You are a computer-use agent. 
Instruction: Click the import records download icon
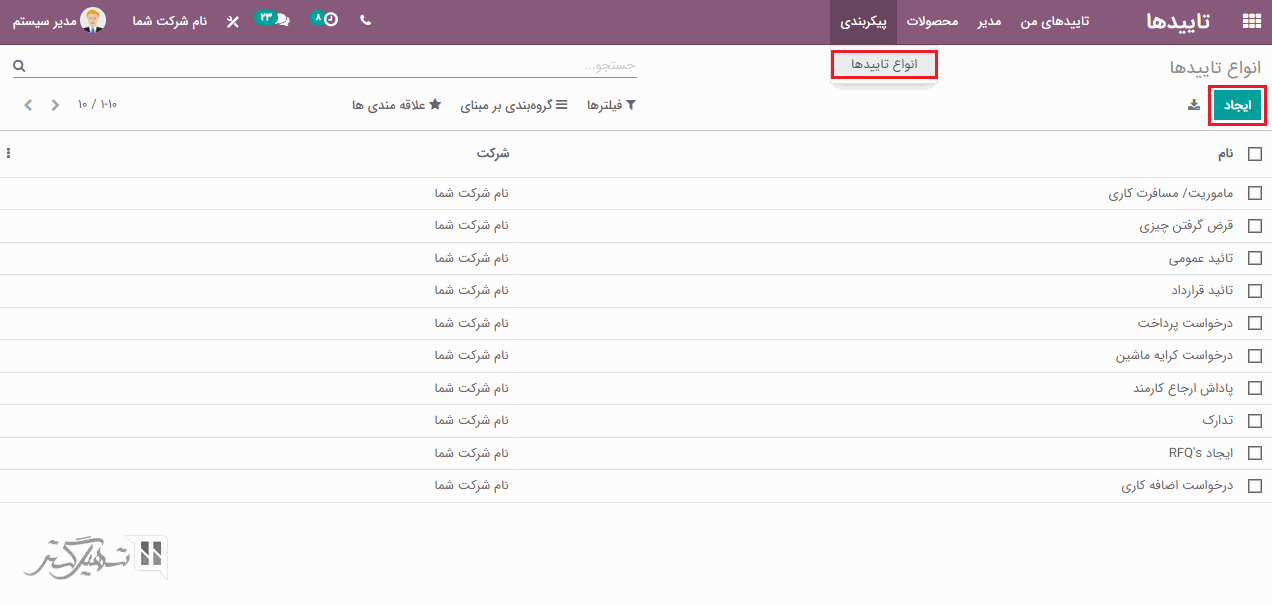tap(1193, 105)
